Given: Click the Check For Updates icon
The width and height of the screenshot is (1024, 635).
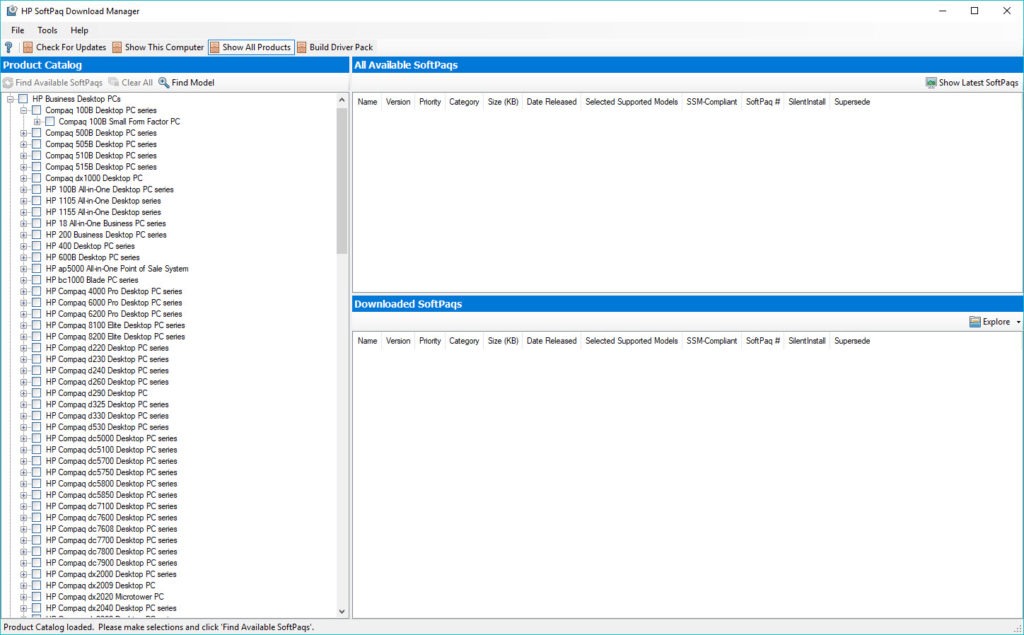Looking at the screenshot, I should 28,47.
